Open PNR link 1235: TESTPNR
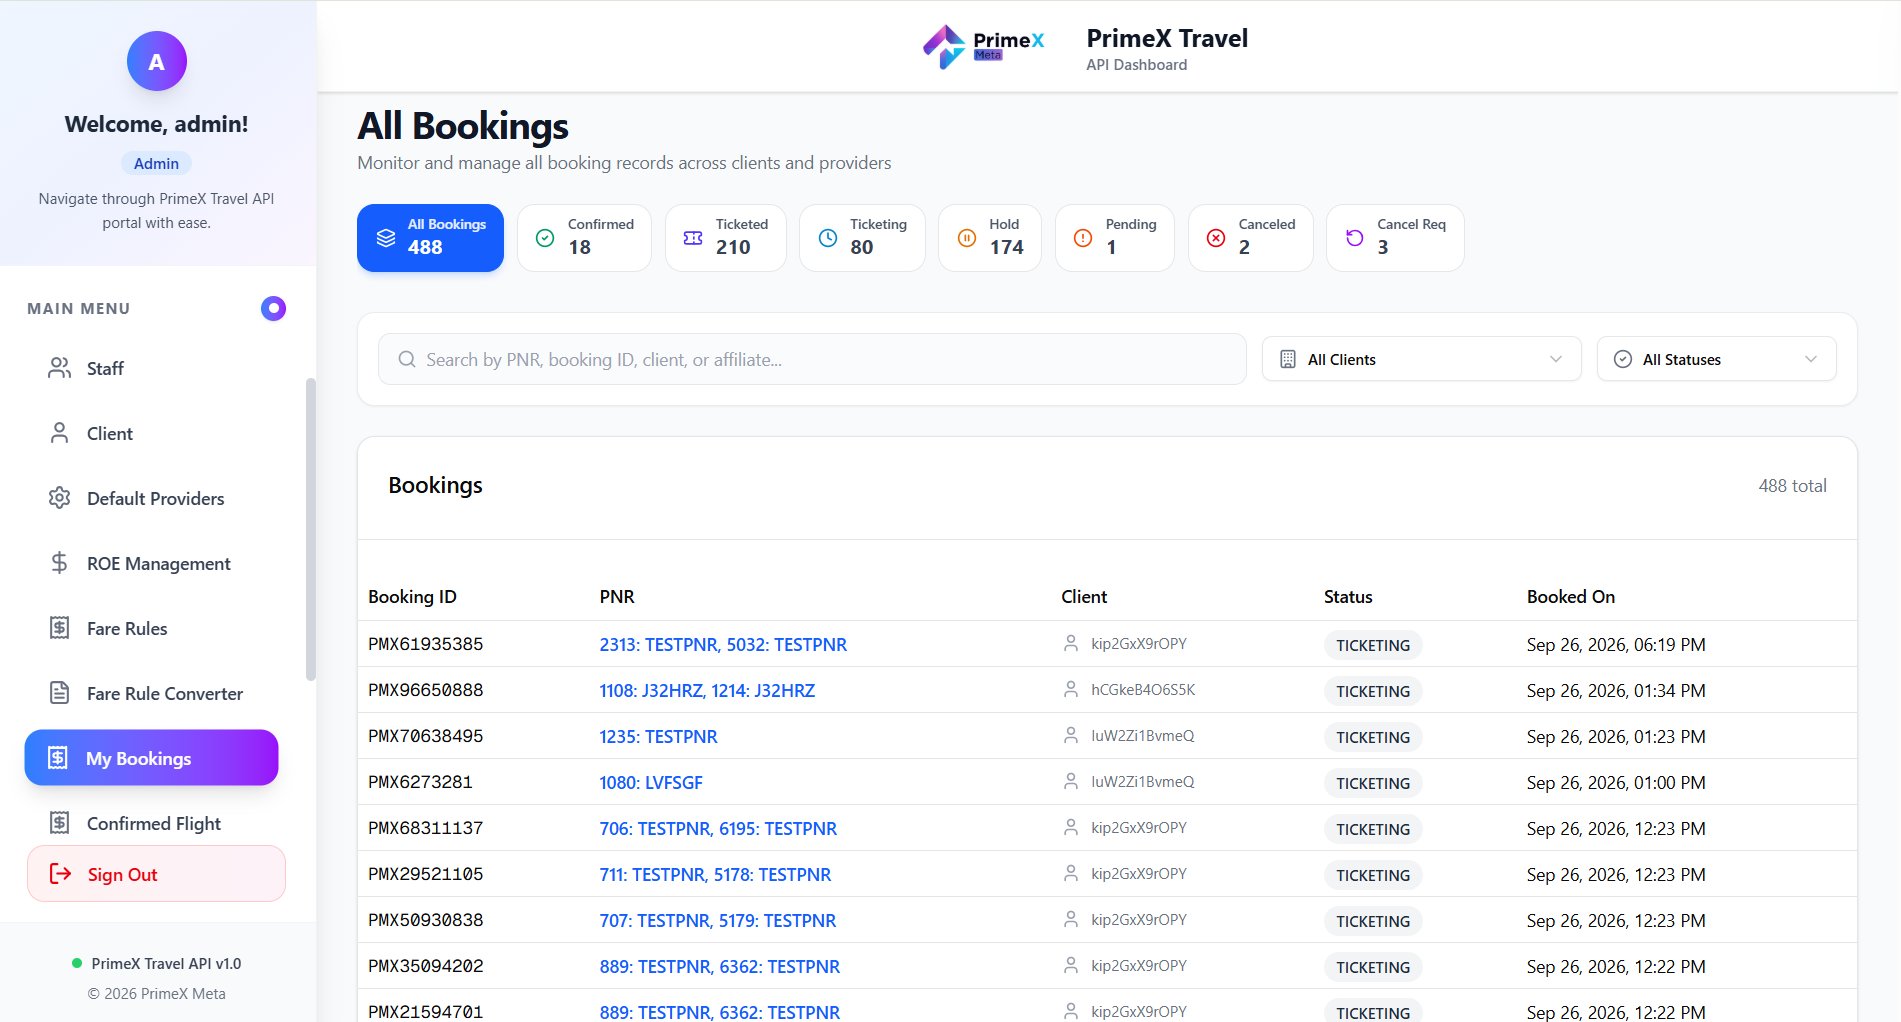Image resolution: width=1901 pixels, height=1022 pixels. click(x=658, y=737)
